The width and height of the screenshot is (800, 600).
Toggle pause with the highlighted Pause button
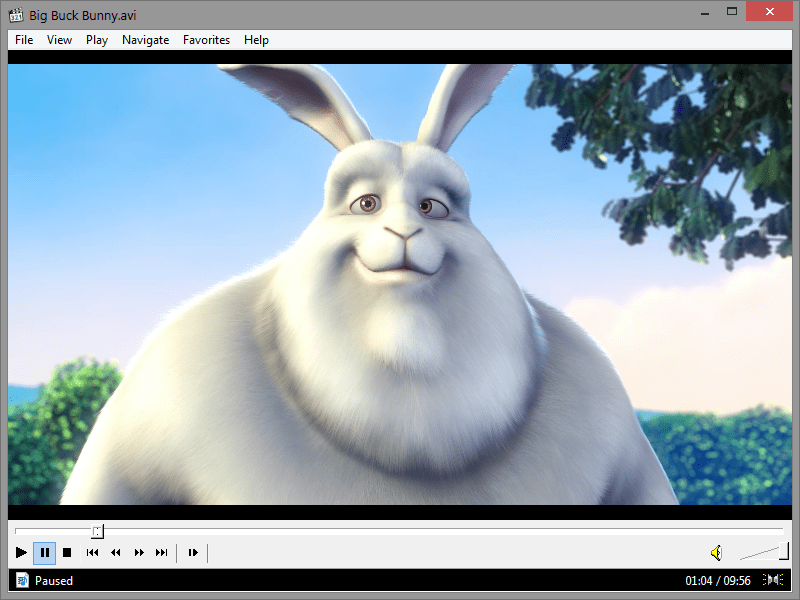tap(44, 552)
